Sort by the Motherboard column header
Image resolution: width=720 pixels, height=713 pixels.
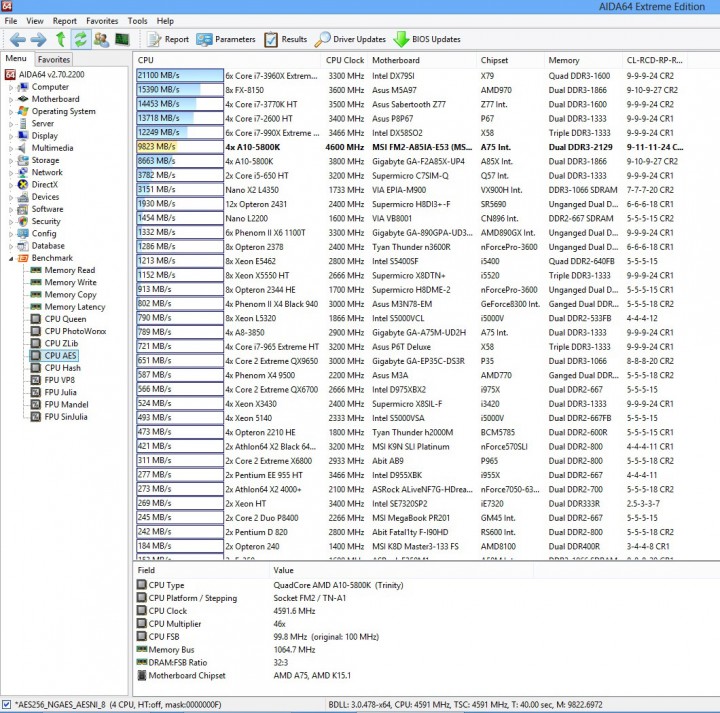[422, 61]
